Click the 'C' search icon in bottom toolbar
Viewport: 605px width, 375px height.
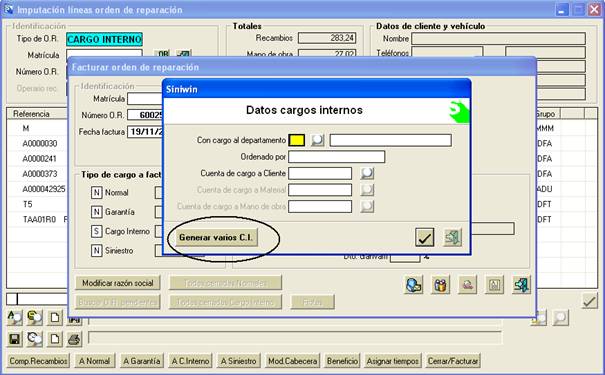click(x=35, y=318)
